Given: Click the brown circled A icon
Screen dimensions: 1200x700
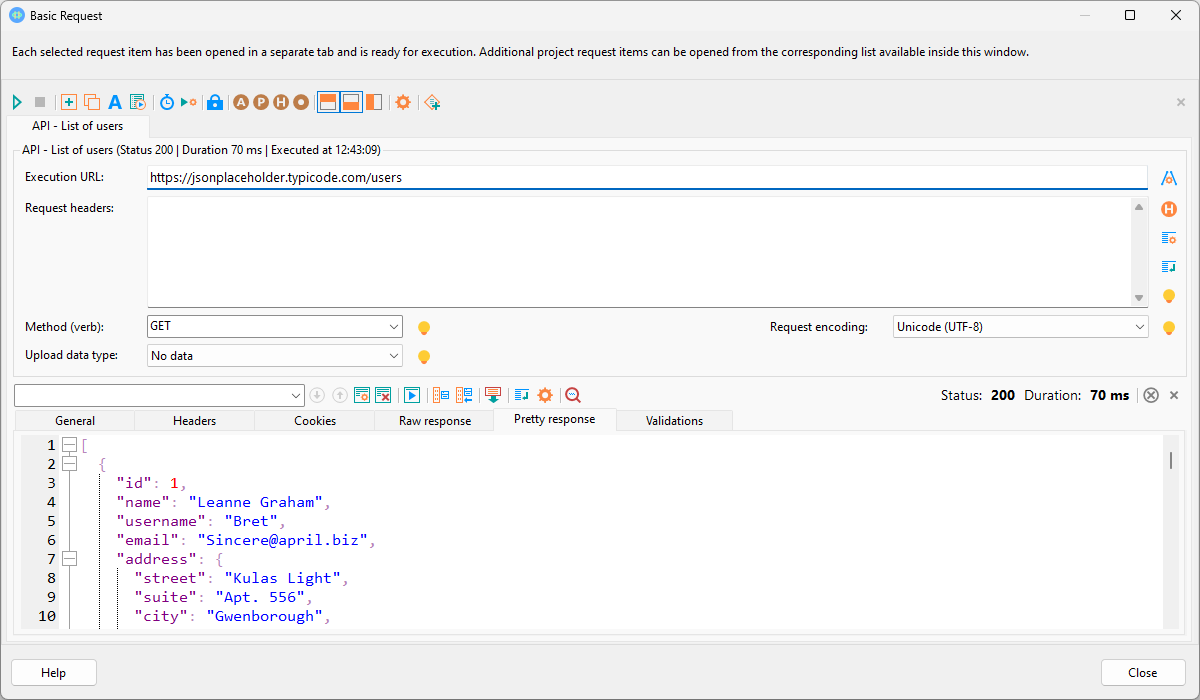Looking at the screenshot, I should [241, 102].
